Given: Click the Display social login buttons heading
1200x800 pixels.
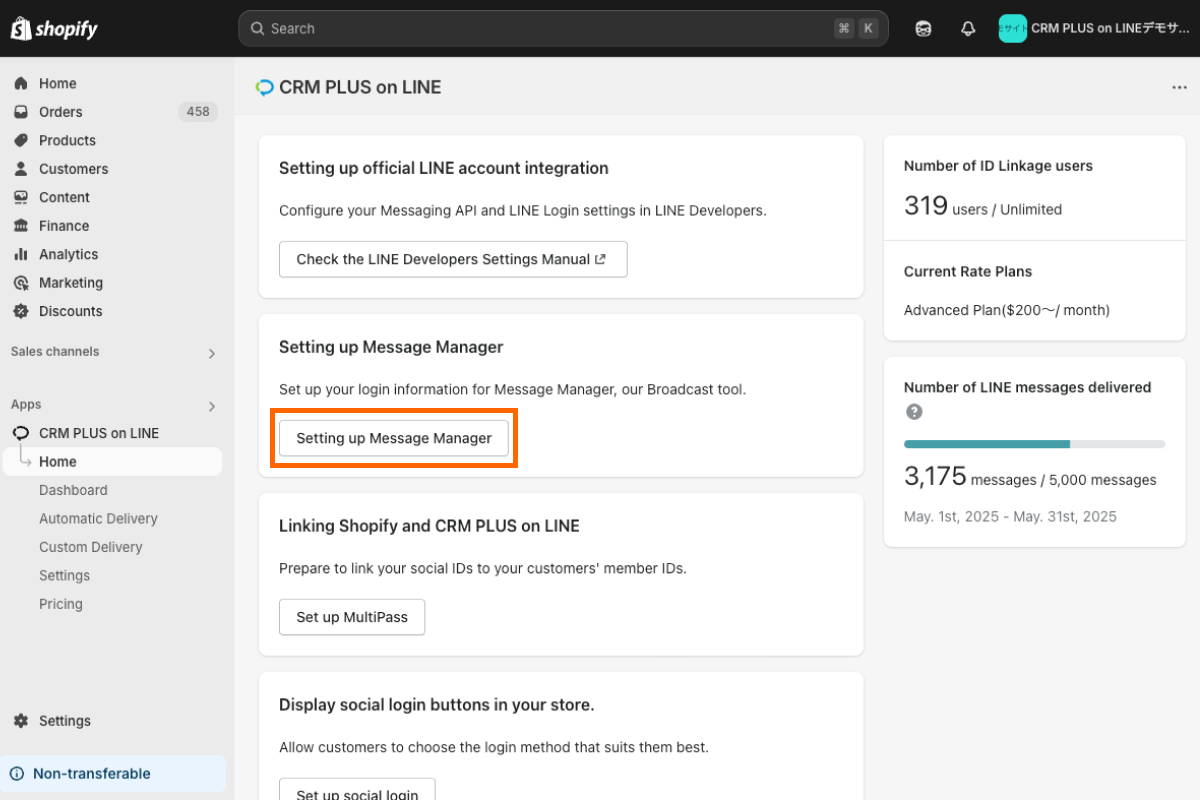Looking at the screenshot, I should pos(437,705).
